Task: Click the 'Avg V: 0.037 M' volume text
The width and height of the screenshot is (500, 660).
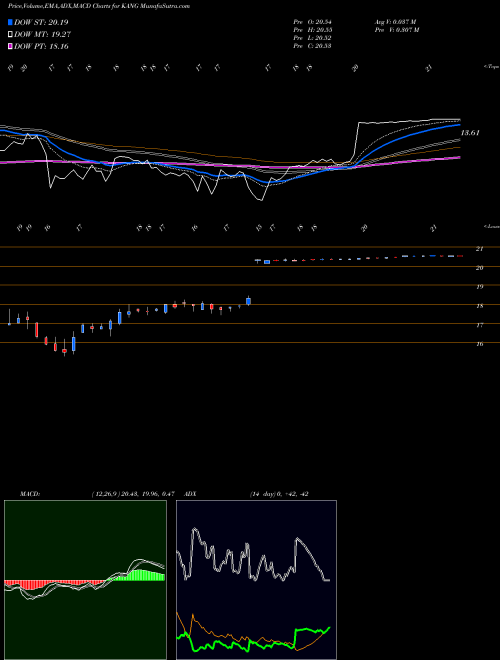Action: (x=395, y=22)
